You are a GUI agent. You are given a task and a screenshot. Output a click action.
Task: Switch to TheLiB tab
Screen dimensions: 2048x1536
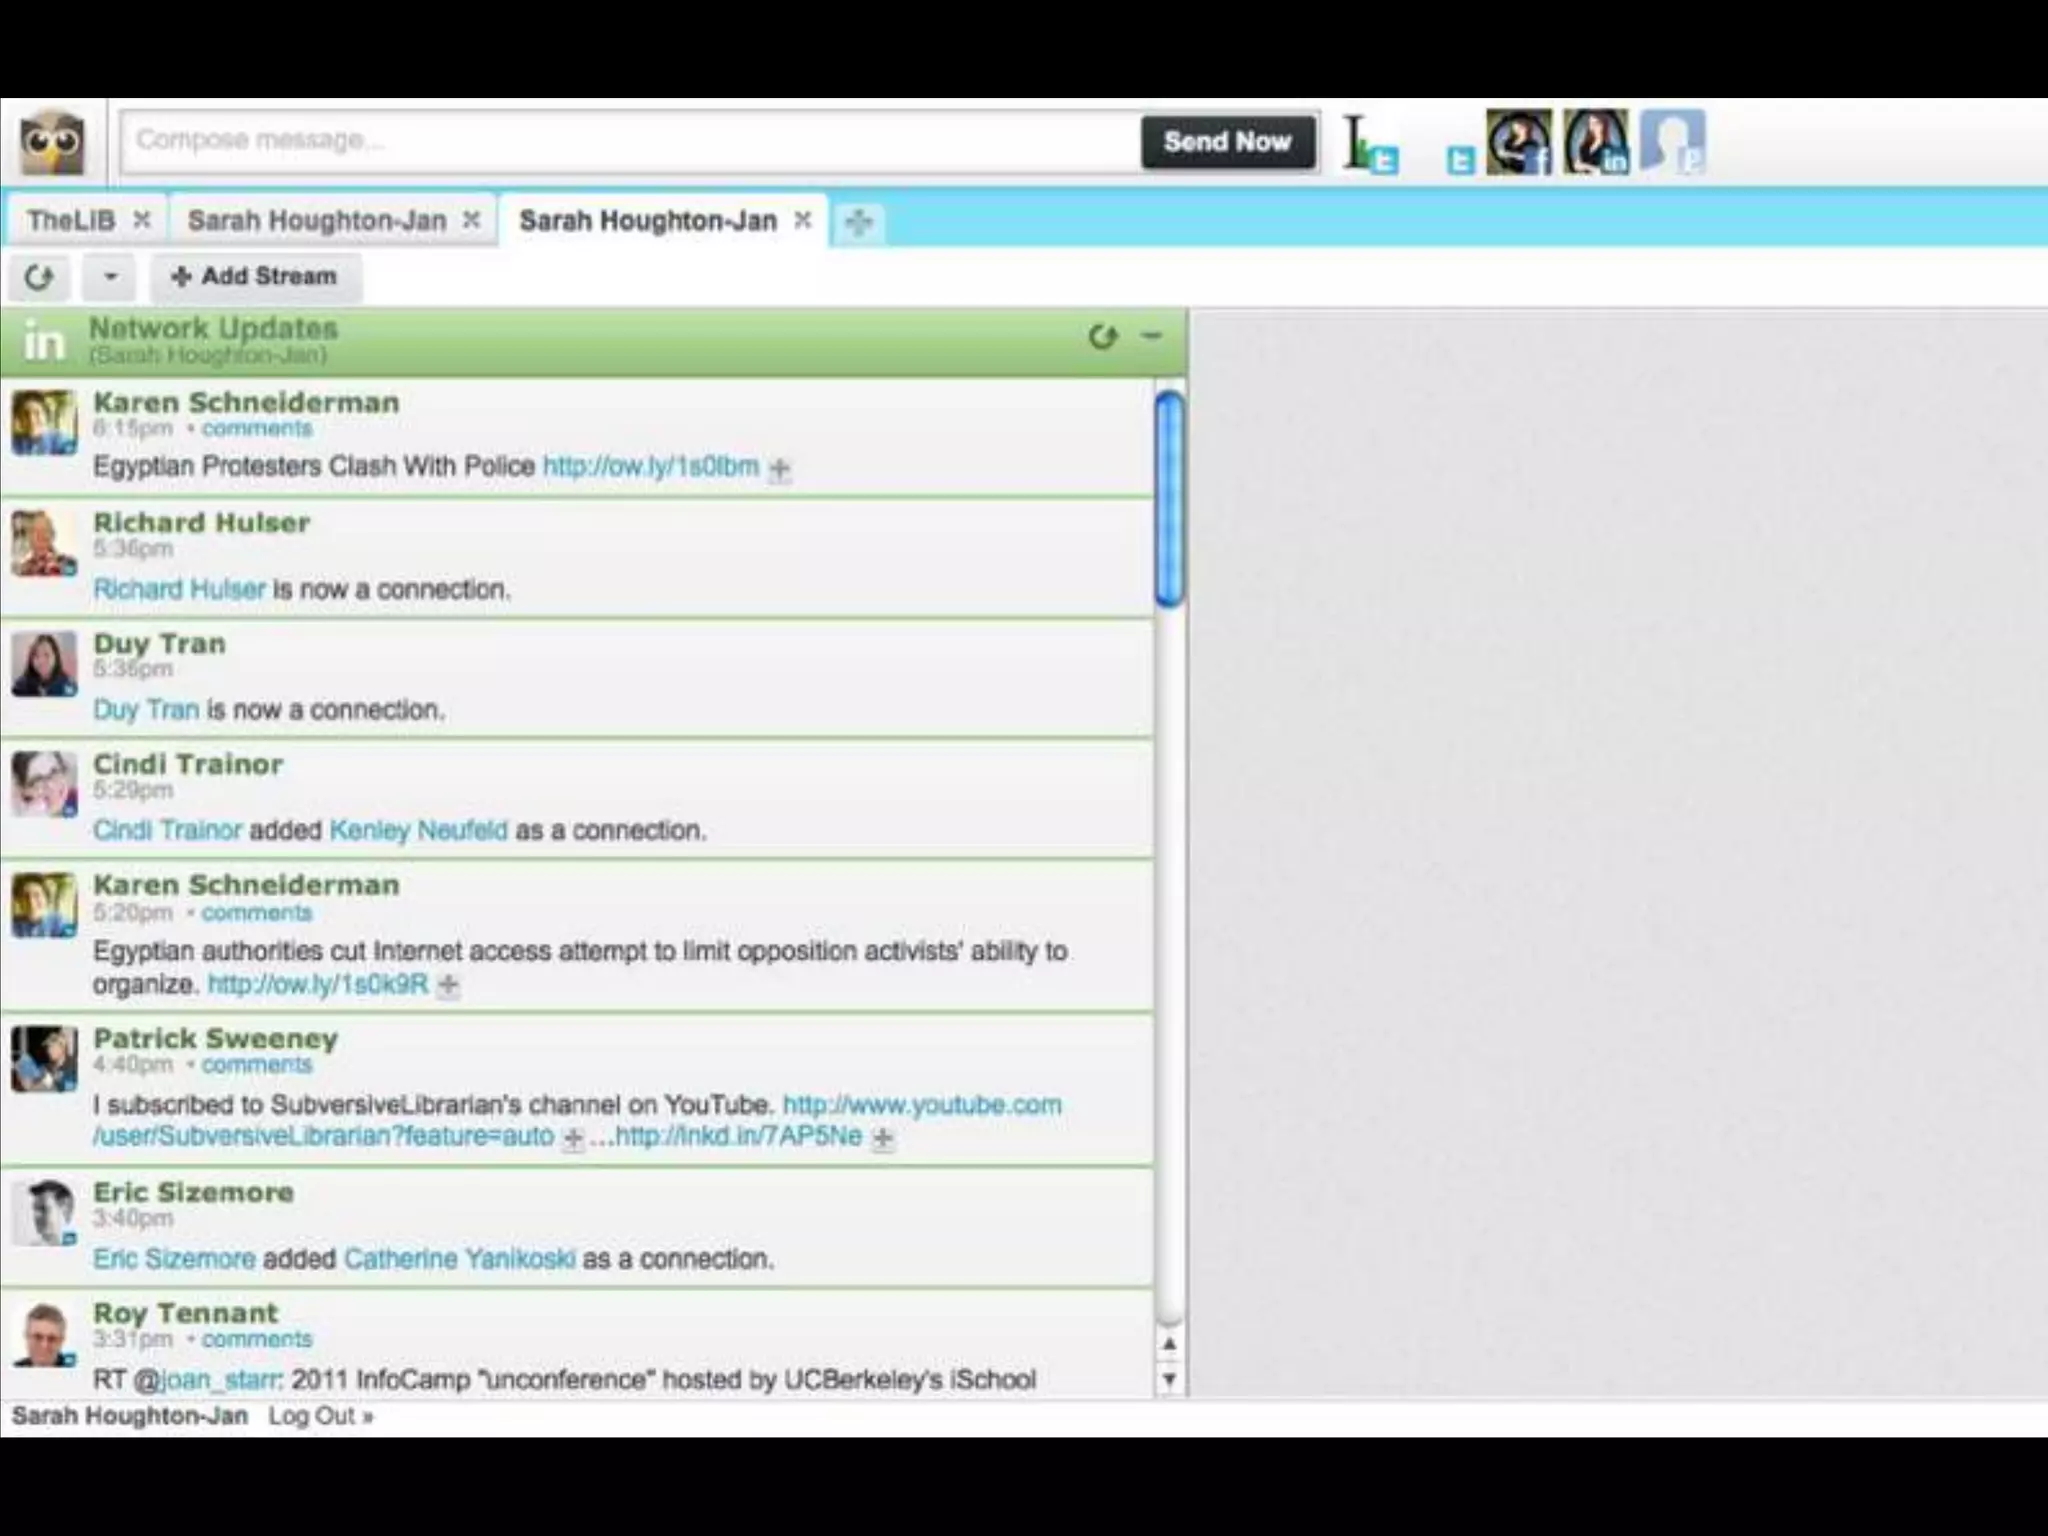(x=71, y=220)
